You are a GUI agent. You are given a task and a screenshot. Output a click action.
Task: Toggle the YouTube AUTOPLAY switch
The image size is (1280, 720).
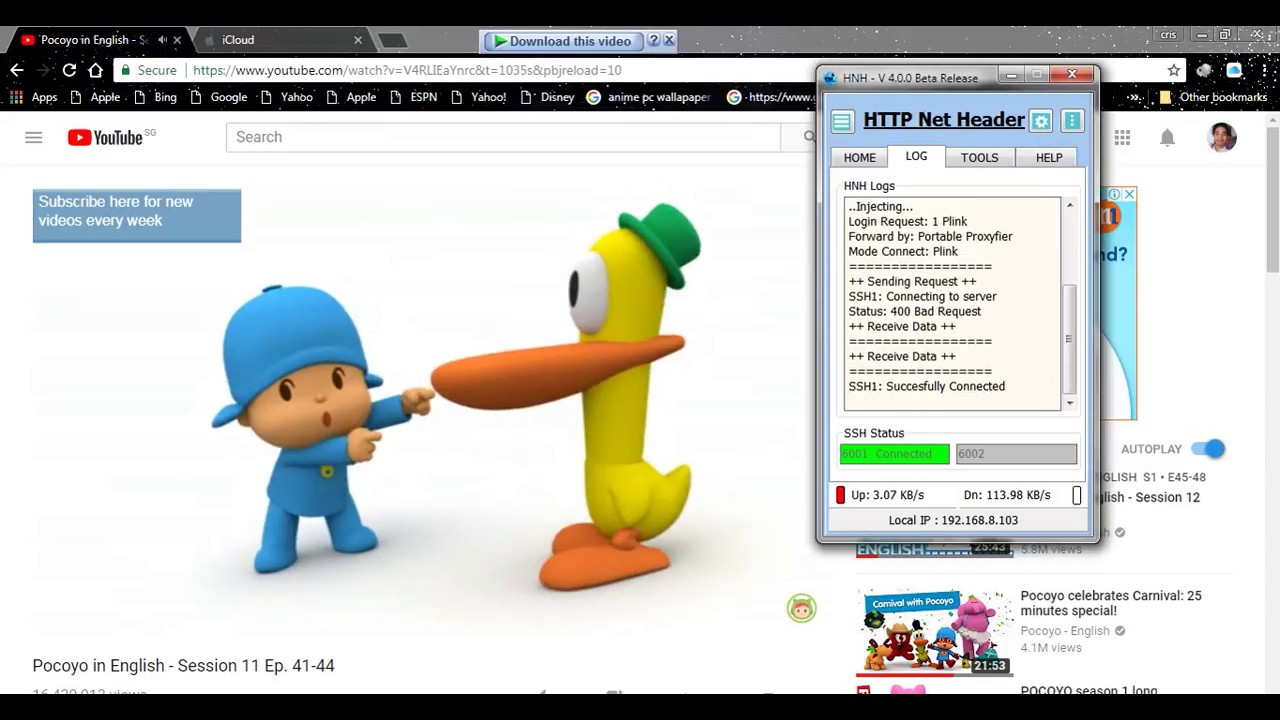[x=1209, y=449]
